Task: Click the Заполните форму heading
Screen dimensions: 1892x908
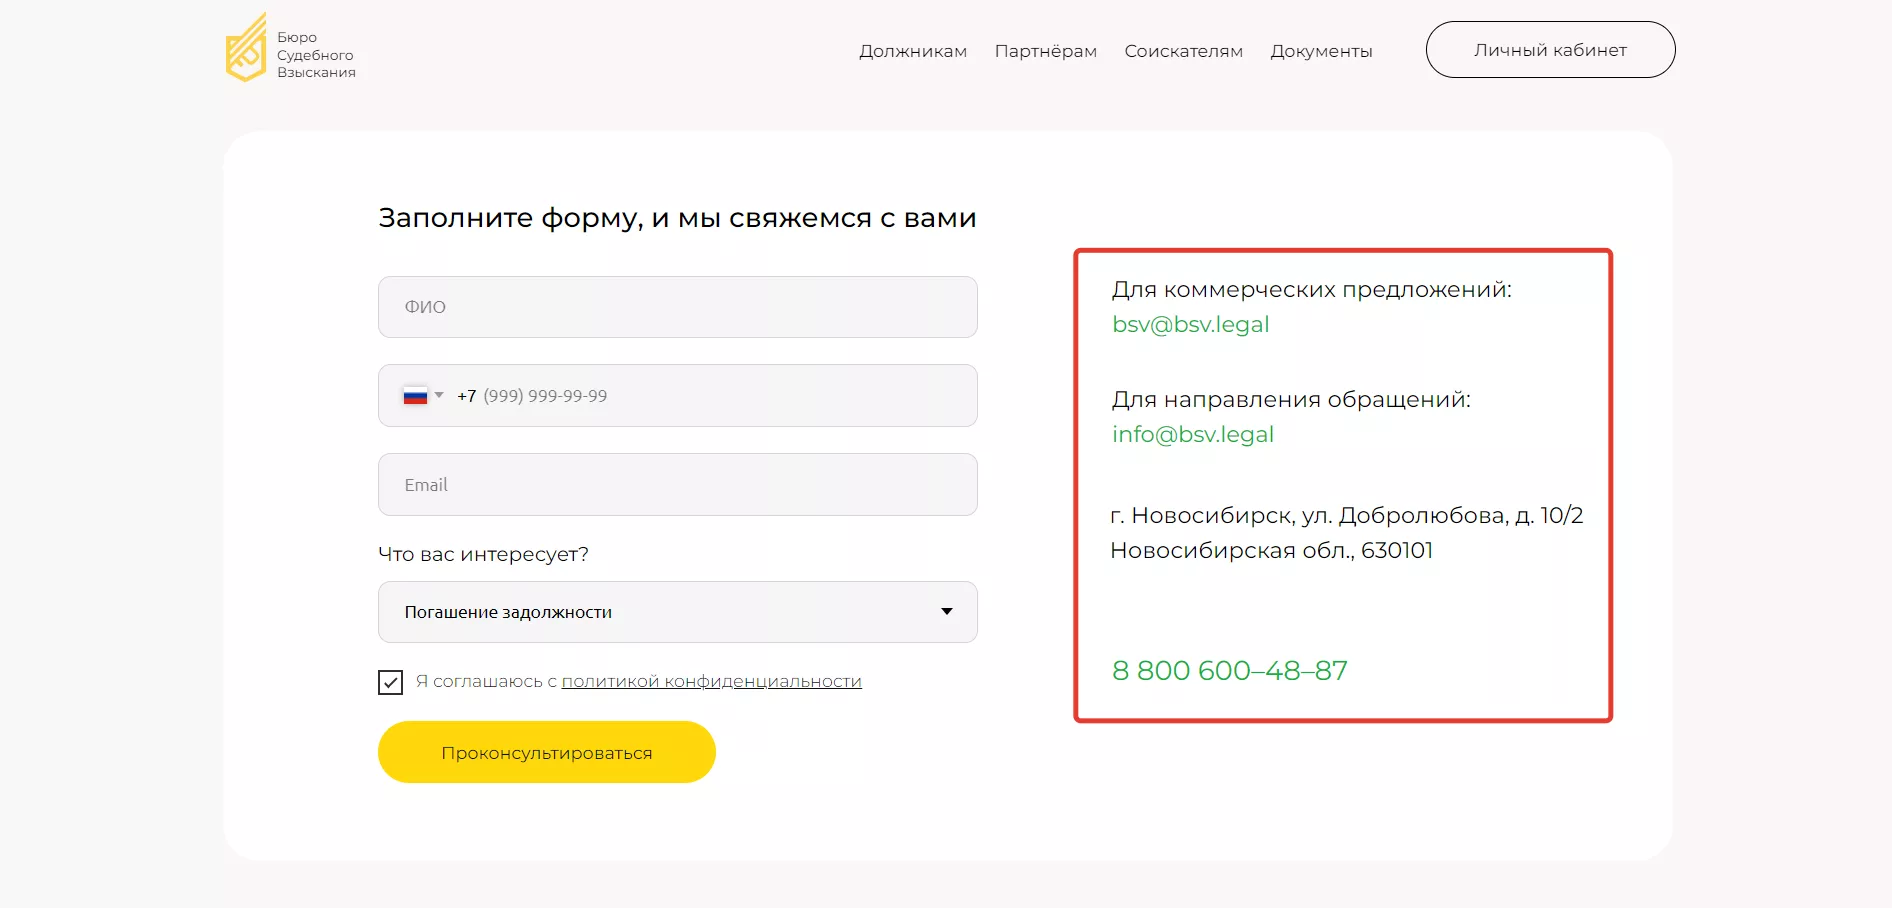Action: [678, 218]
